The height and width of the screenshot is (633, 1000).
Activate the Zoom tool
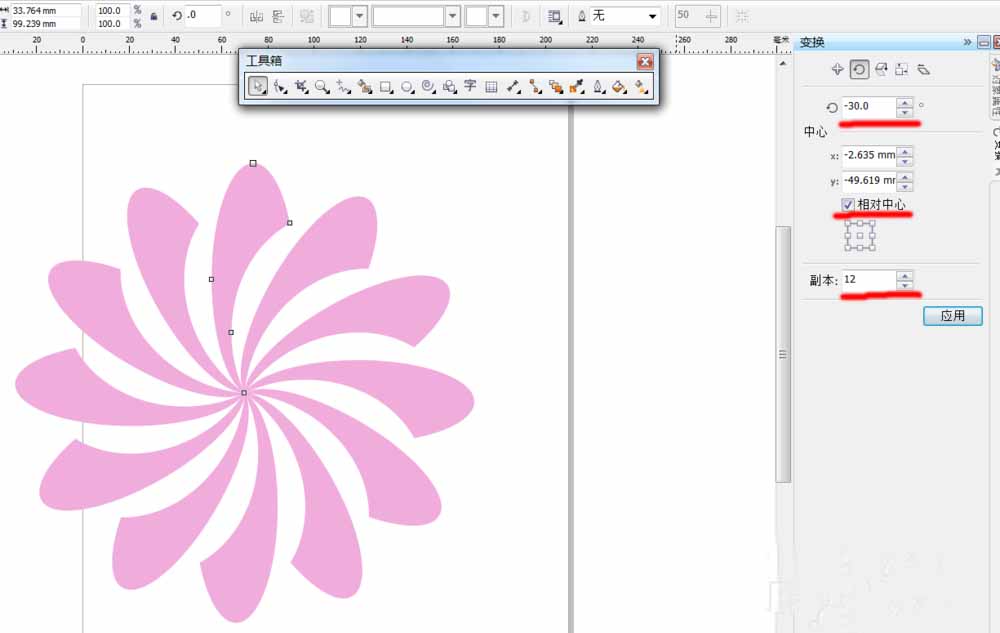click(323, 86)
